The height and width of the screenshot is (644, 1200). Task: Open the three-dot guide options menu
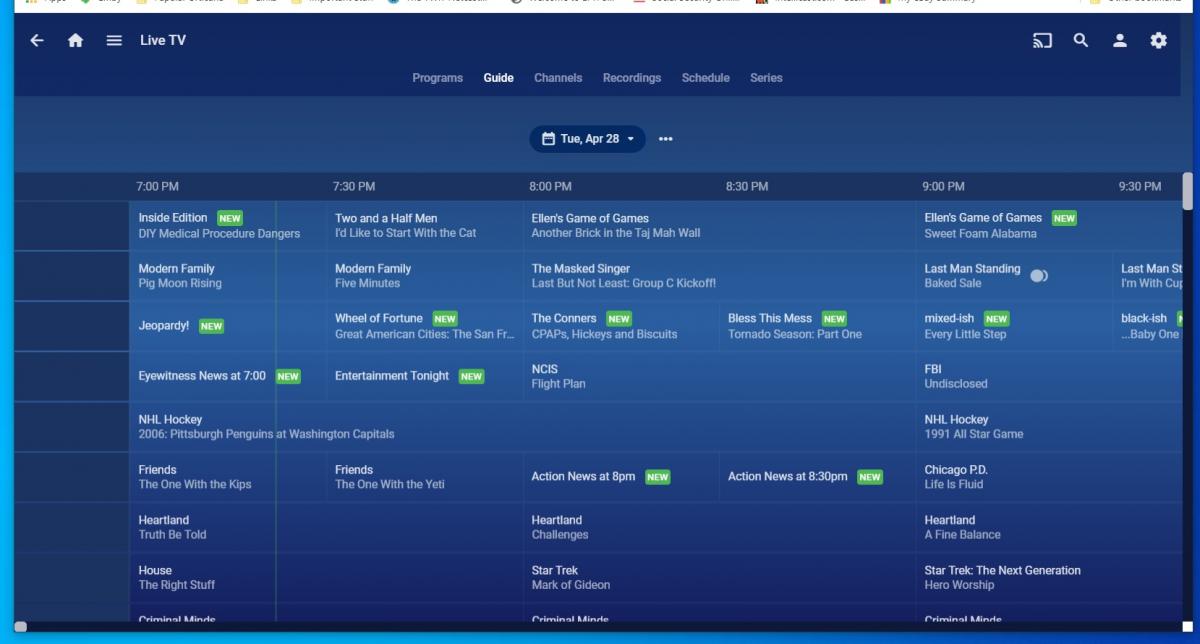[666, 139]
